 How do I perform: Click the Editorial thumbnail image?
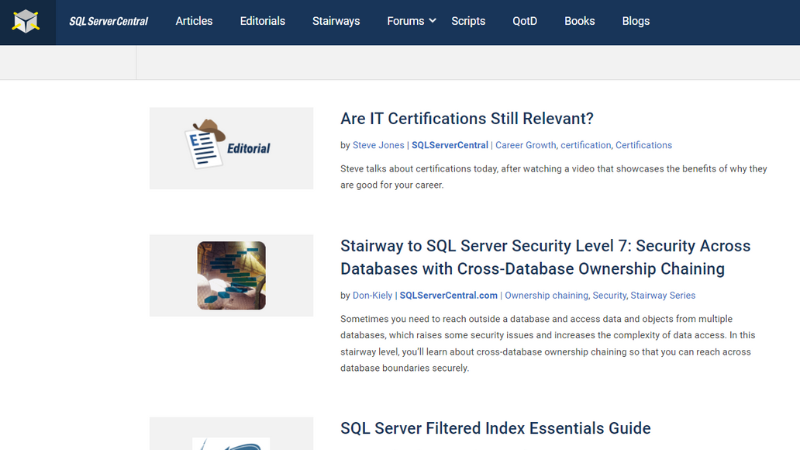point(231,148)
